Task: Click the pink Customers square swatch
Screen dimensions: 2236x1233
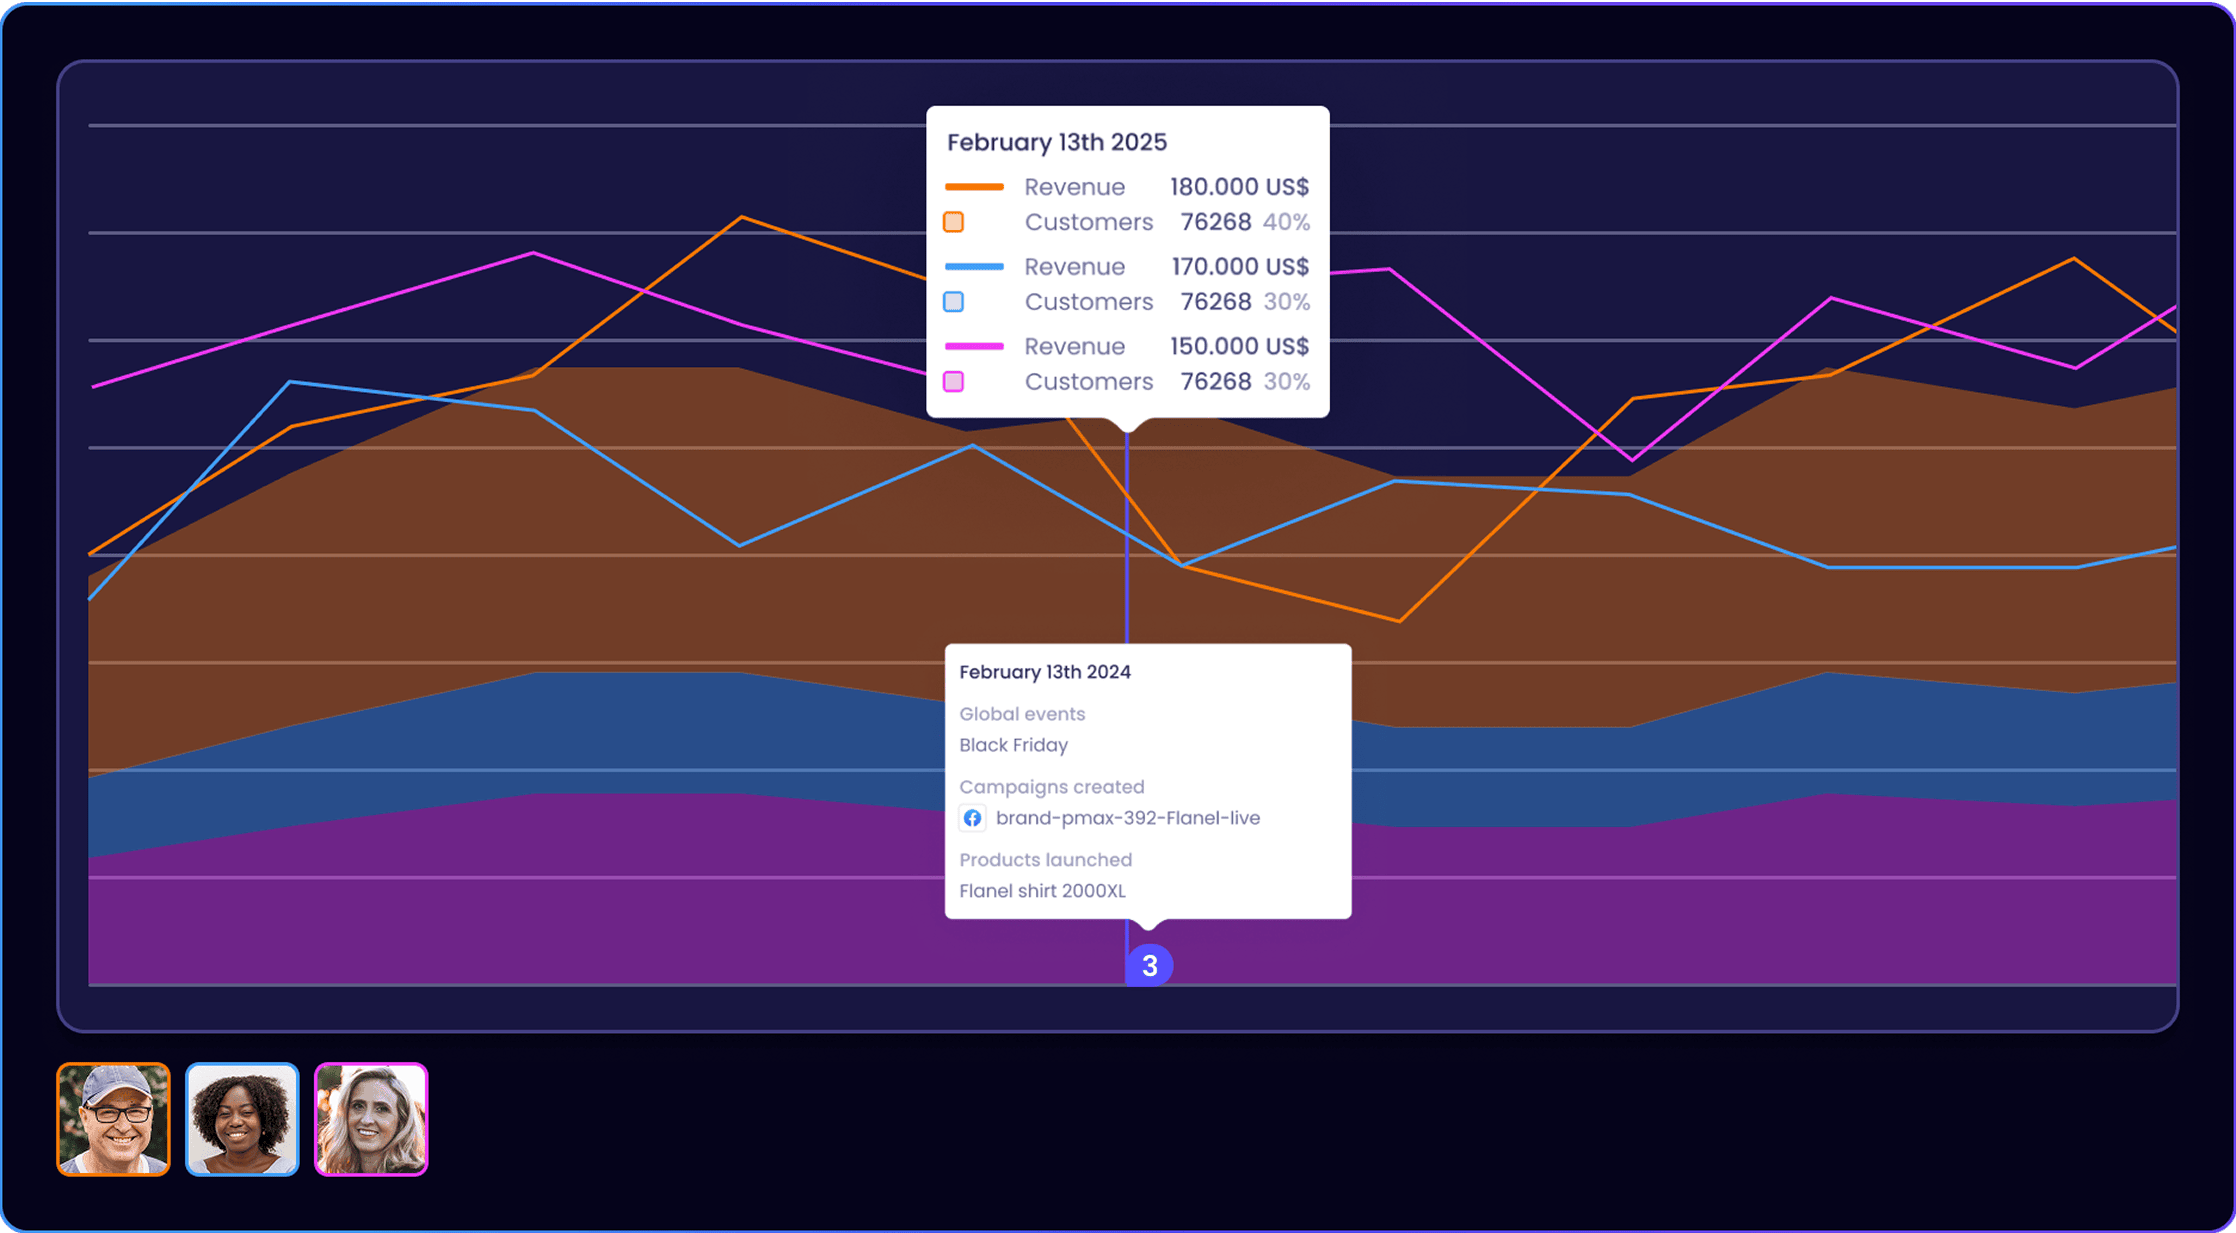Action: pos(954,381)
